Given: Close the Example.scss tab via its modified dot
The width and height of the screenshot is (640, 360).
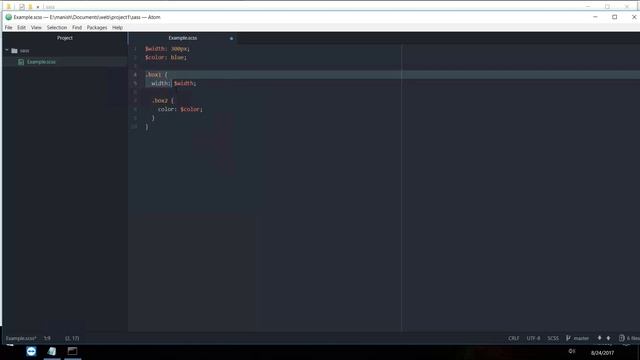Looking at the screenshot, I should pyautogui.click(x=231, y=38).
